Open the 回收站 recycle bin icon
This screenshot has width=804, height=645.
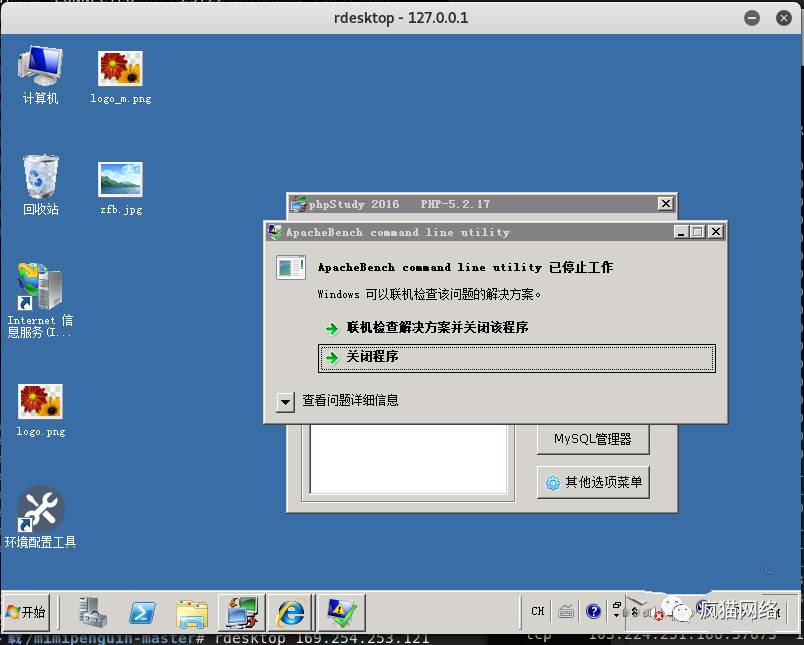[x=41, y=185]
